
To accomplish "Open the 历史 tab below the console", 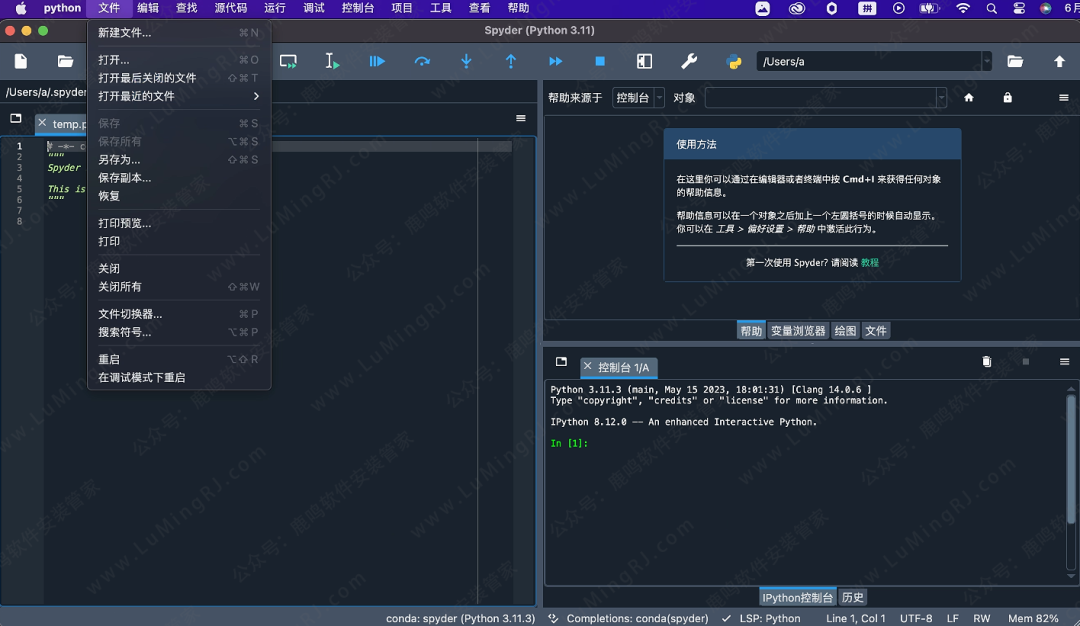I will 852,597.
